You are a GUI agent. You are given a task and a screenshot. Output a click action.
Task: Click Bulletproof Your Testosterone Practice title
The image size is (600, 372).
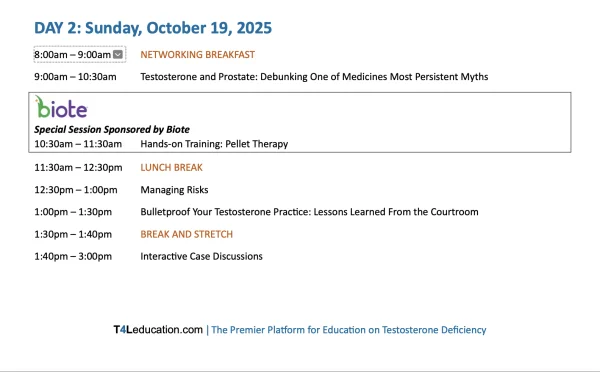coord(309,212)
